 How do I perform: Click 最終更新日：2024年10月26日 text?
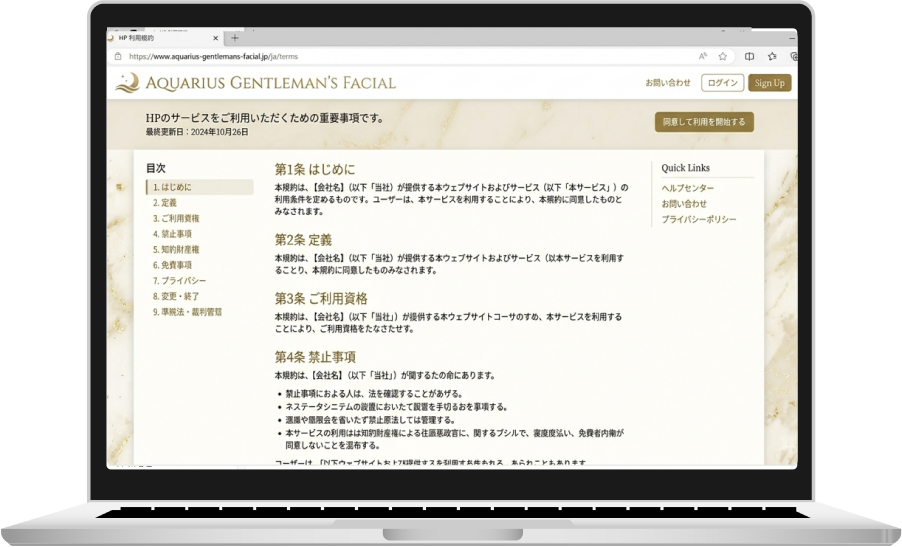(197, 132)
